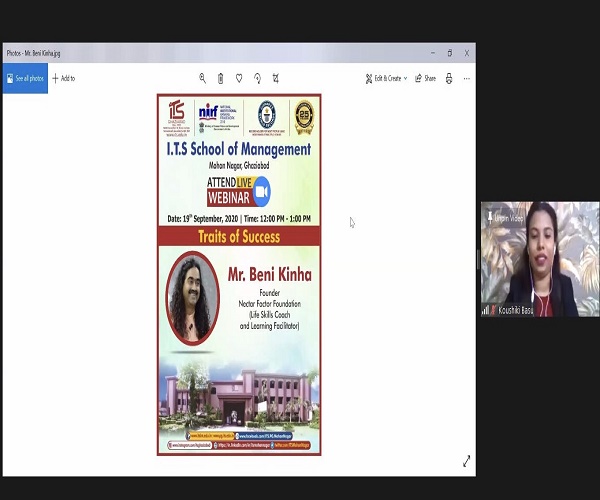Select the Crop tool icon

coord(276,78)
